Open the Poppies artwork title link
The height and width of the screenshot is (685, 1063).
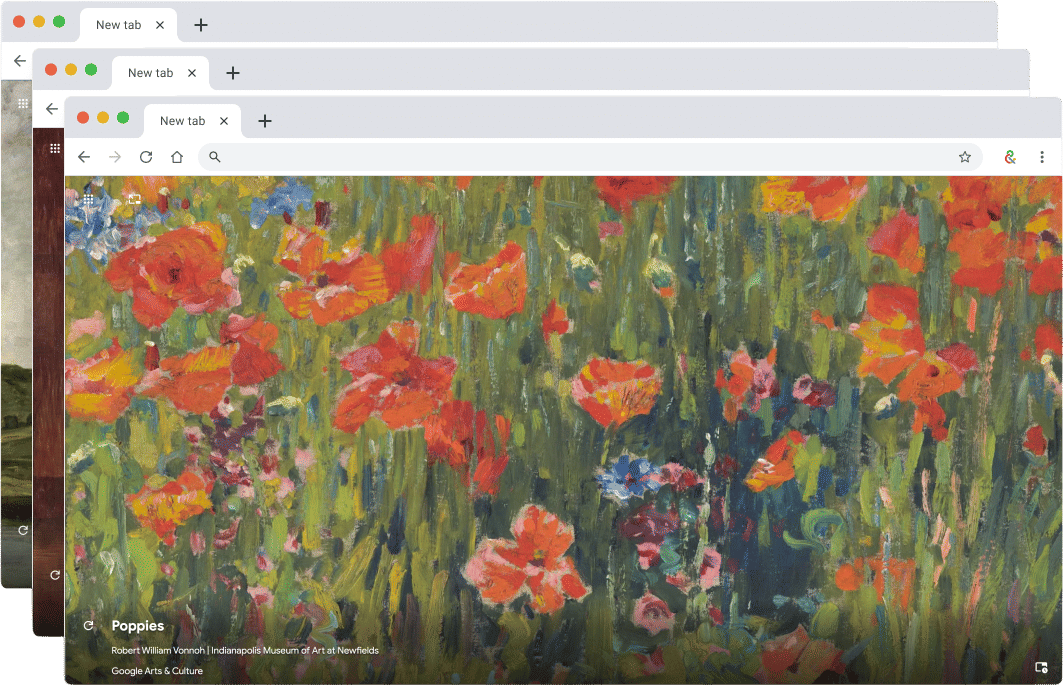coord(137,625)
